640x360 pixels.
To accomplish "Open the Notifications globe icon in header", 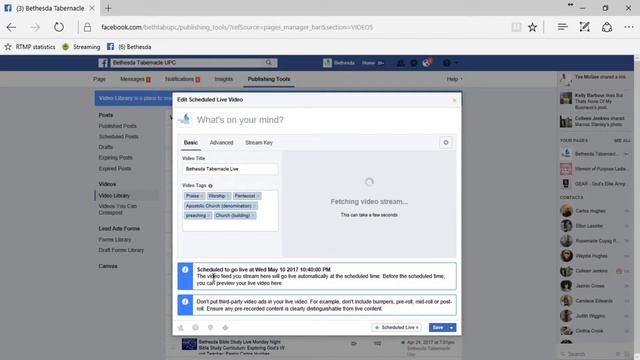I will (427, 63).
